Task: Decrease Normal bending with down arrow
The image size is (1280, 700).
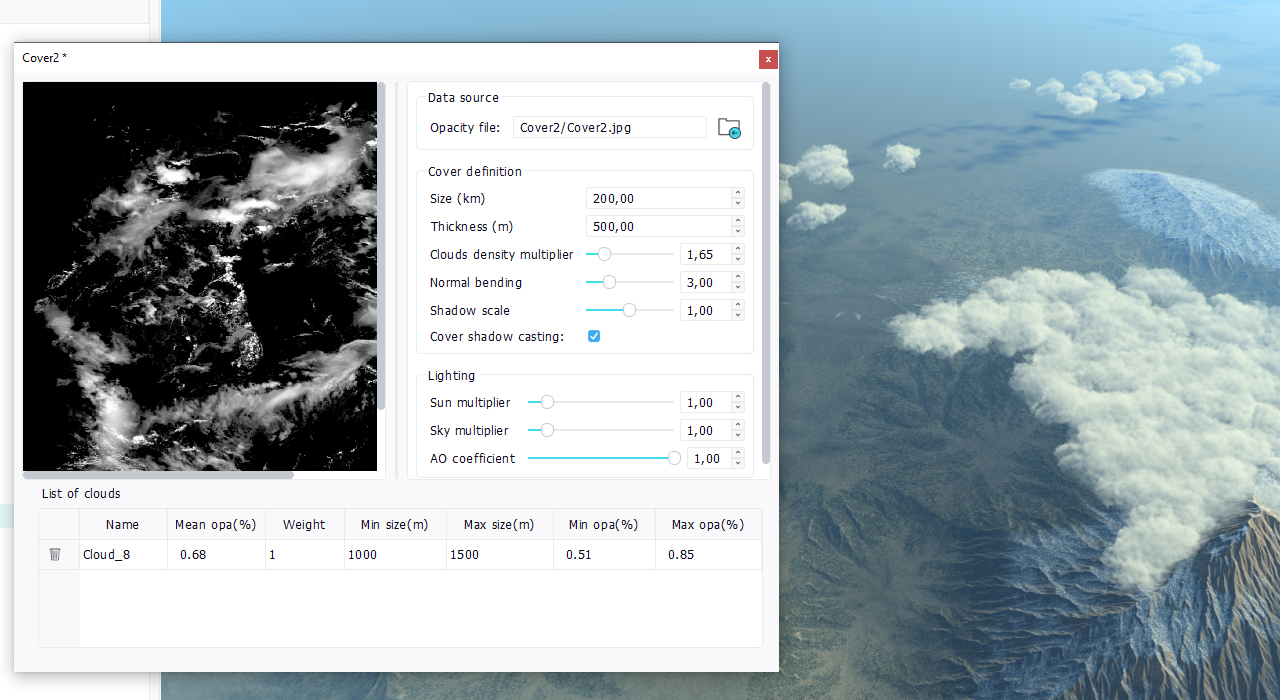Action: pos(738,287)
